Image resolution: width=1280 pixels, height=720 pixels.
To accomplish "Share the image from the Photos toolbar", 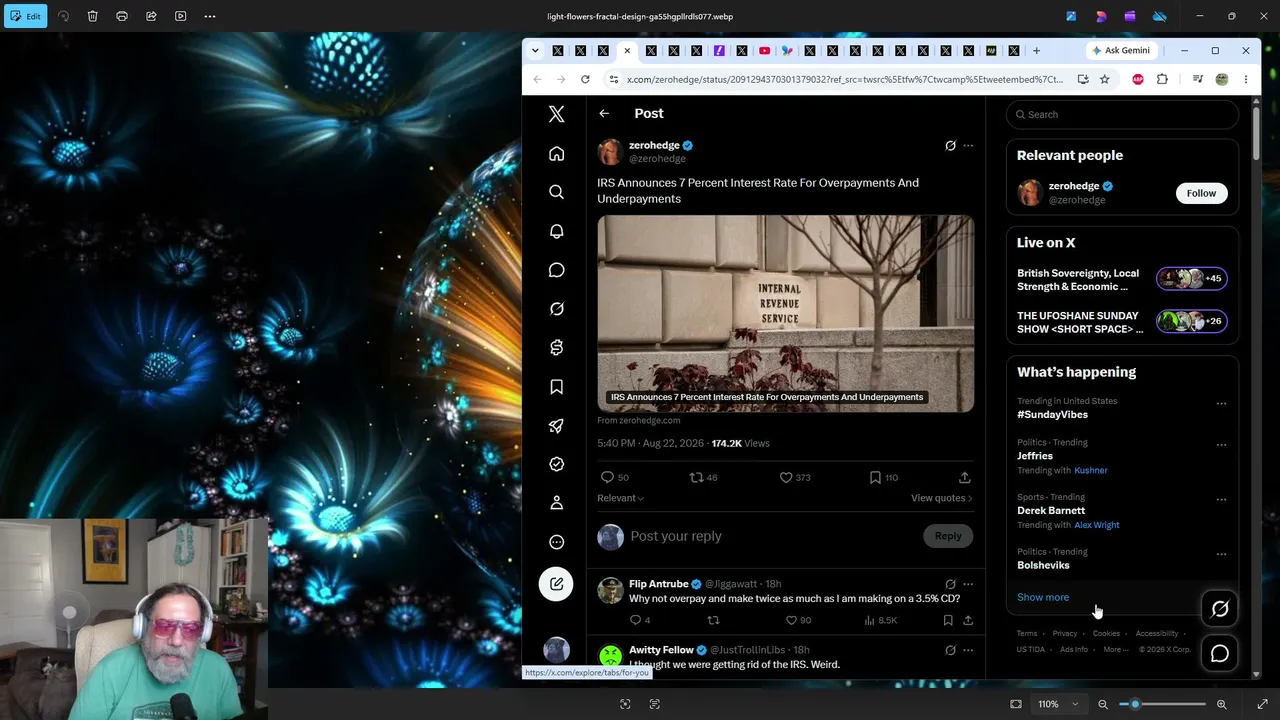I will coord(151,16).
